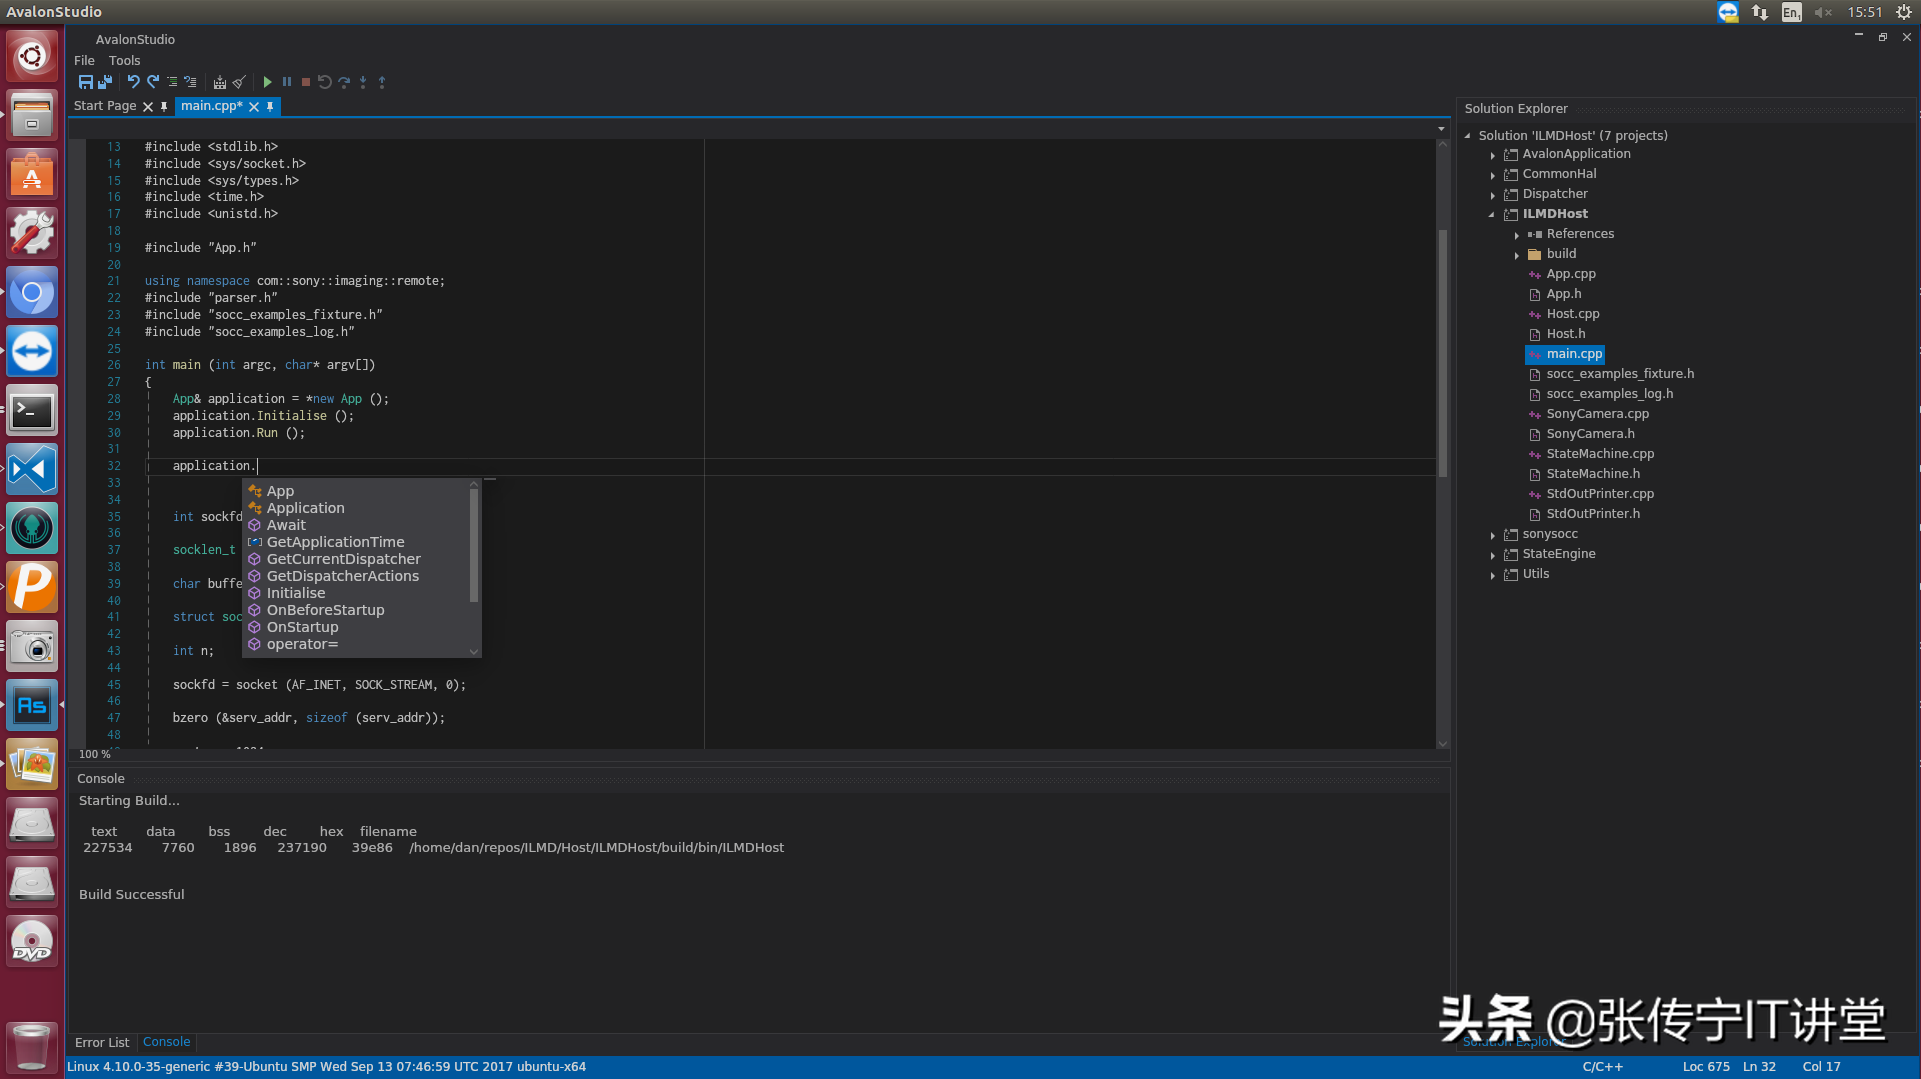1921x1079 pixels.
Task: Open StateMachine.h in Solution Explorer
Action: point(1593,474)
